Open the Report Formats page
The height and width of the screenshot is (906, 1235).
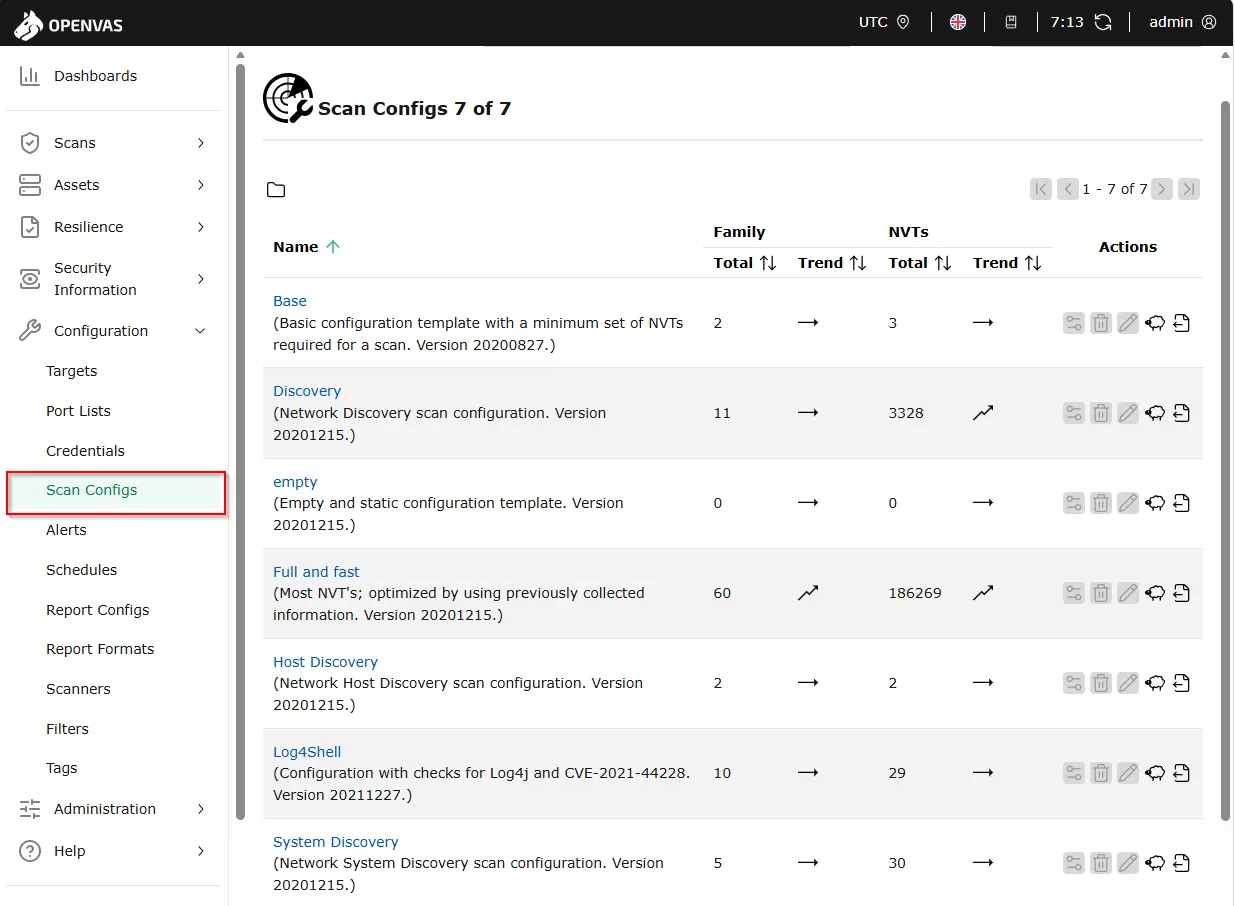coord(100,649)
